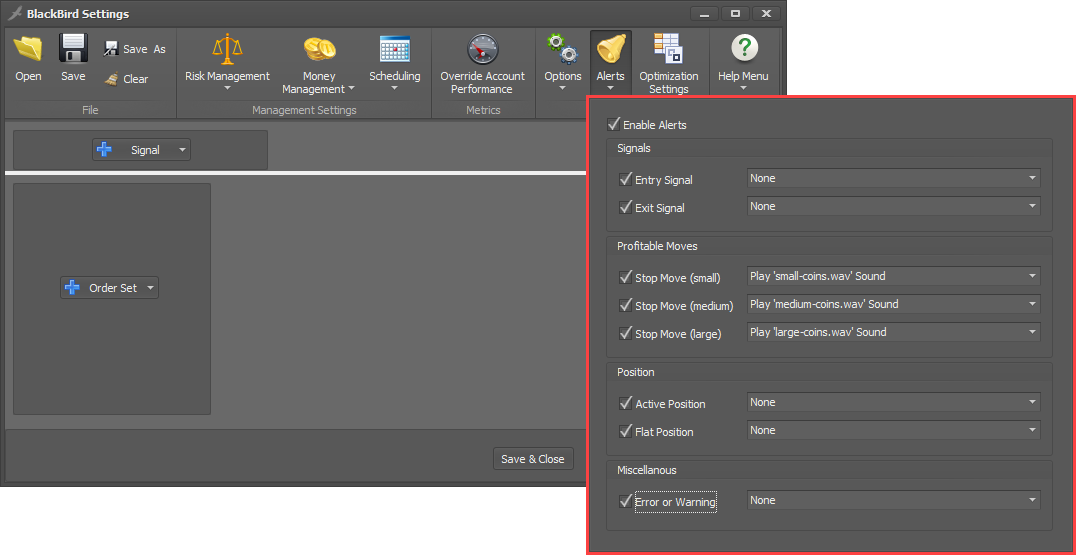Uncheck Entry Signal alert

tap(625, 179)
